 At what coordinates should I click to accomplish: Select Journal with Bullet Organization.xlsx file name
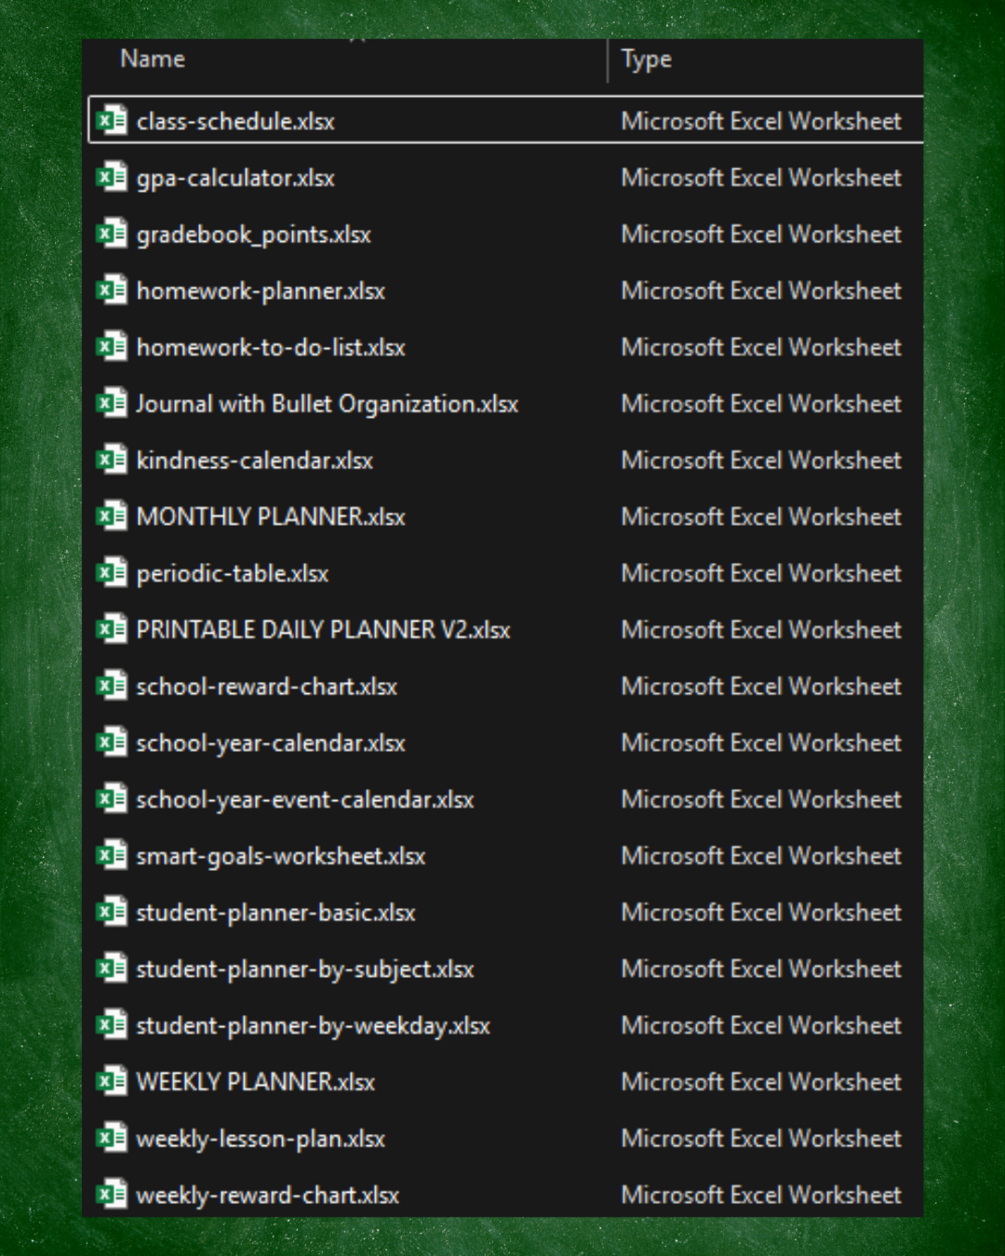328,404
